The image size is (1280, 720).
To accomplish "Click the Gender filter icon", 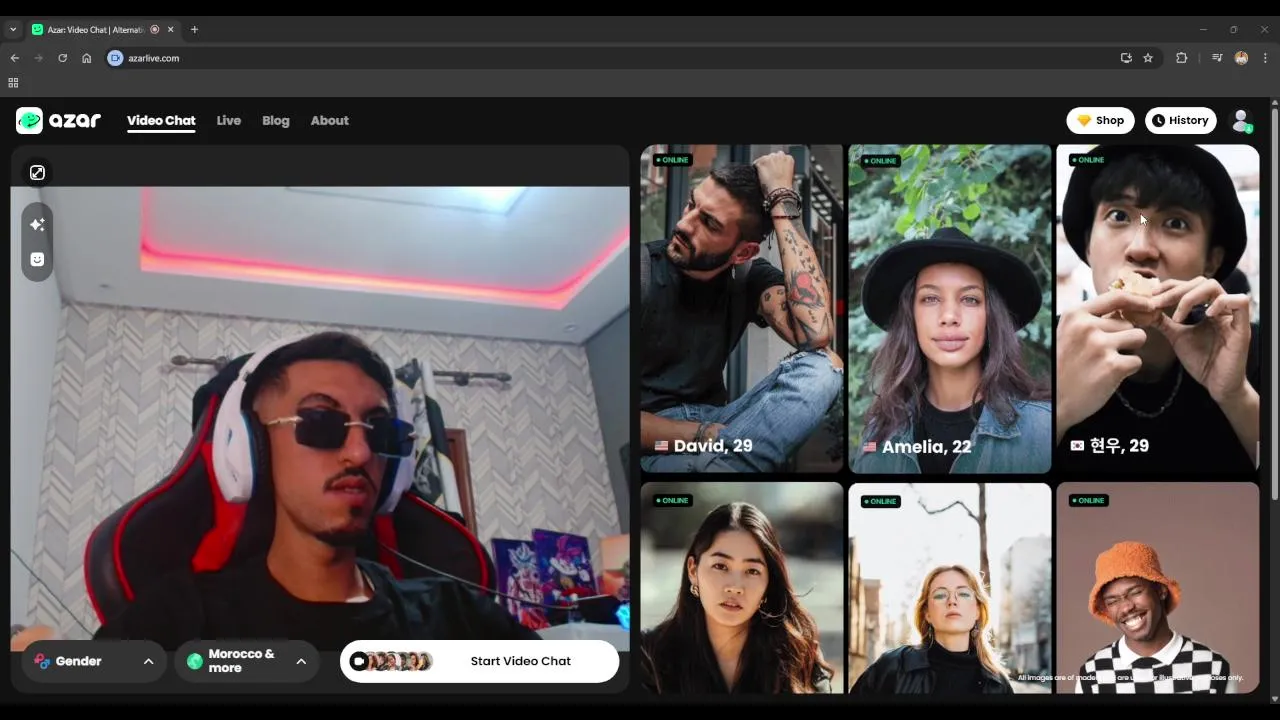I will point(42,661).
